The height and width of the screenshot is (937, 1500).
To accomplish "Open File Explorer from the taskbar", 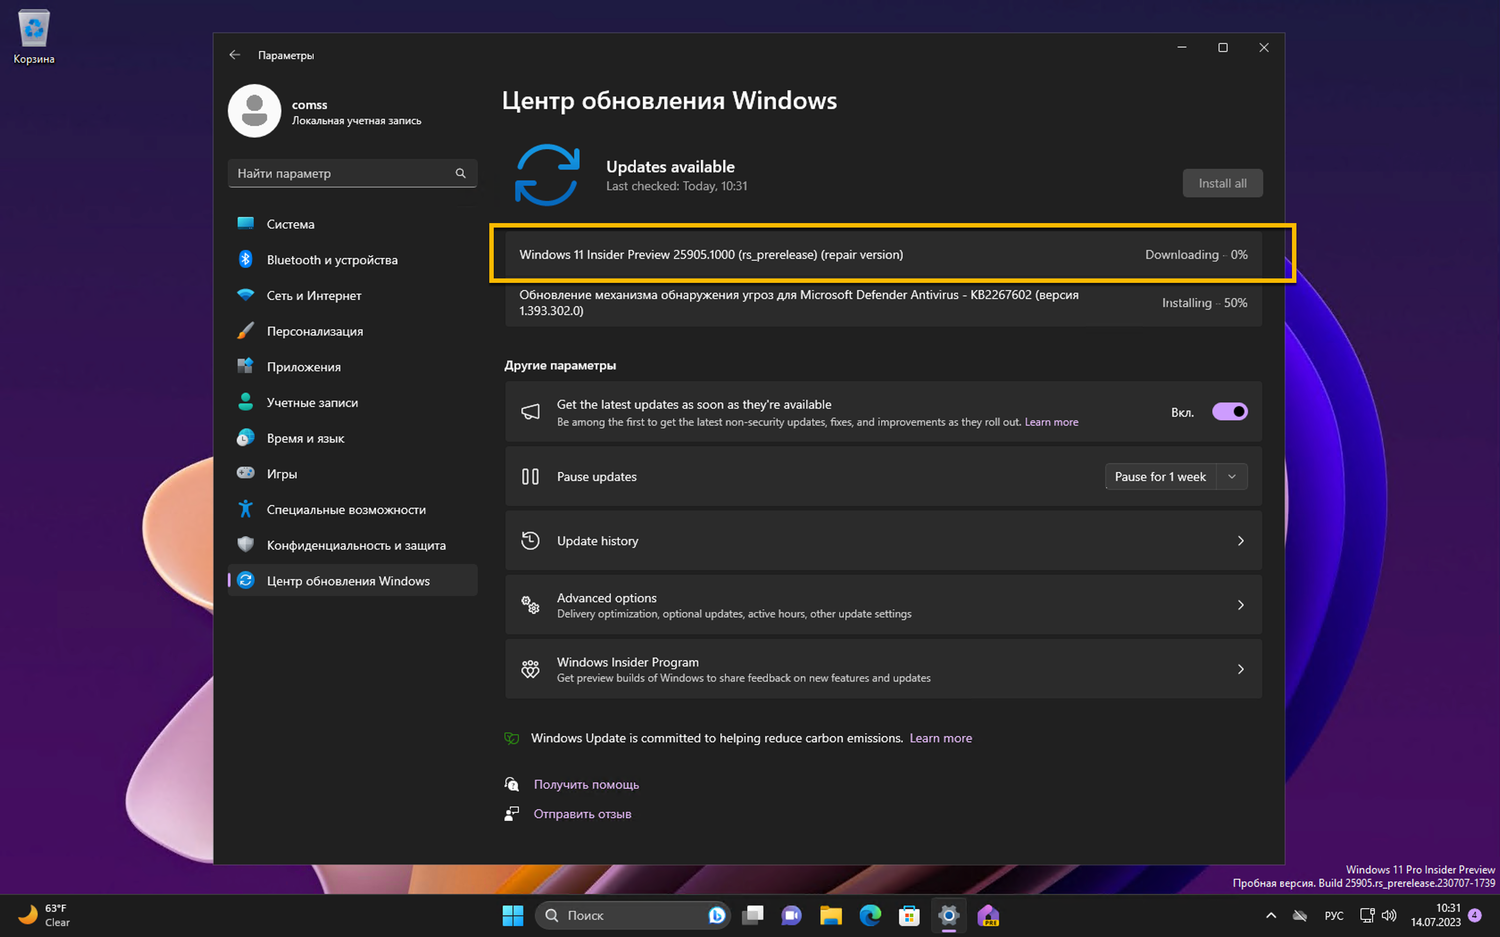I will pyautogui.click(x=830, y=915).
